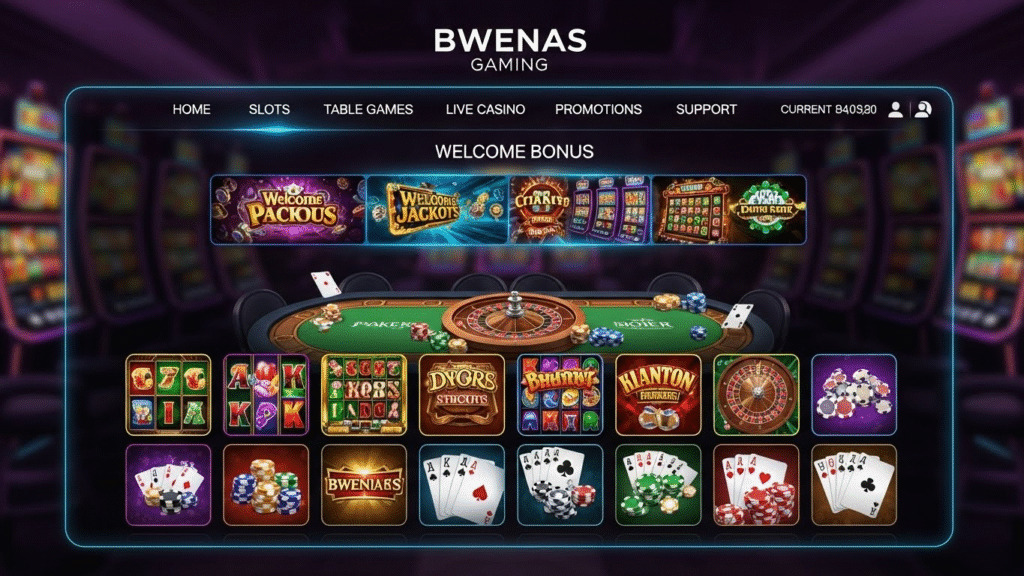1024x576 pixels.
Task: Open the user profile icon
Action: coord(895,110)
